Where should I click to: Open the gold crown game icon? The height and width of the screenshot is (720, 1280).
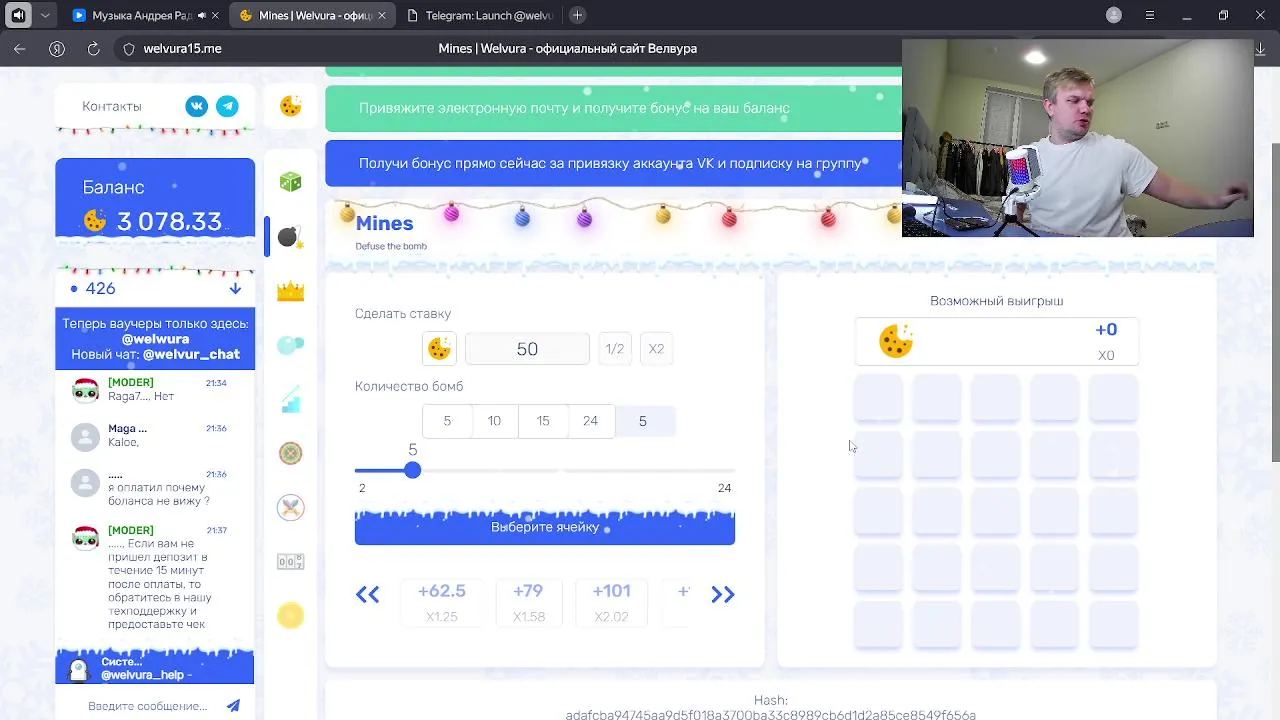point(290,291)
